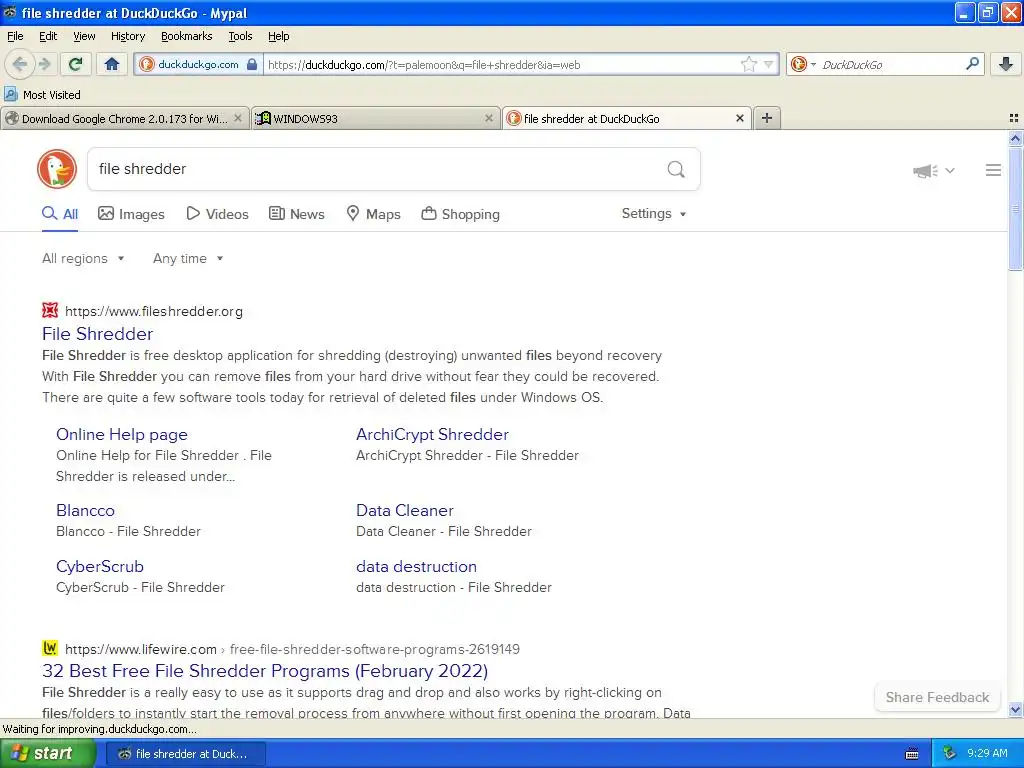Go forward with the forward arrow button
Viewport: 1024px width, 768px height.
pos(44,64)
